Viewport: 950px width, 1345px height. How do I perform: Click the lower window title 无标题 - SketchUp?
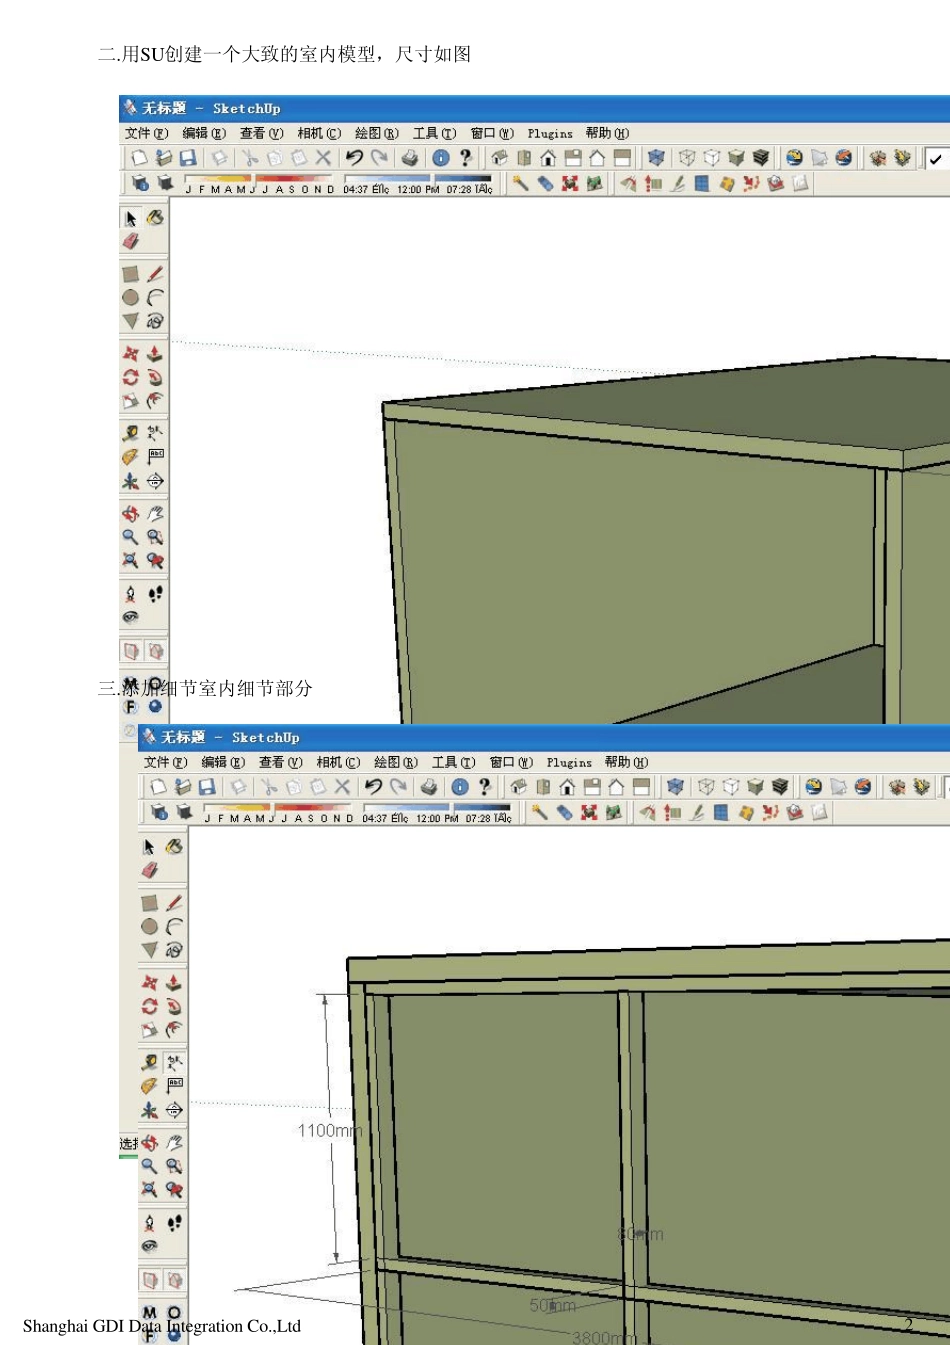230,737
